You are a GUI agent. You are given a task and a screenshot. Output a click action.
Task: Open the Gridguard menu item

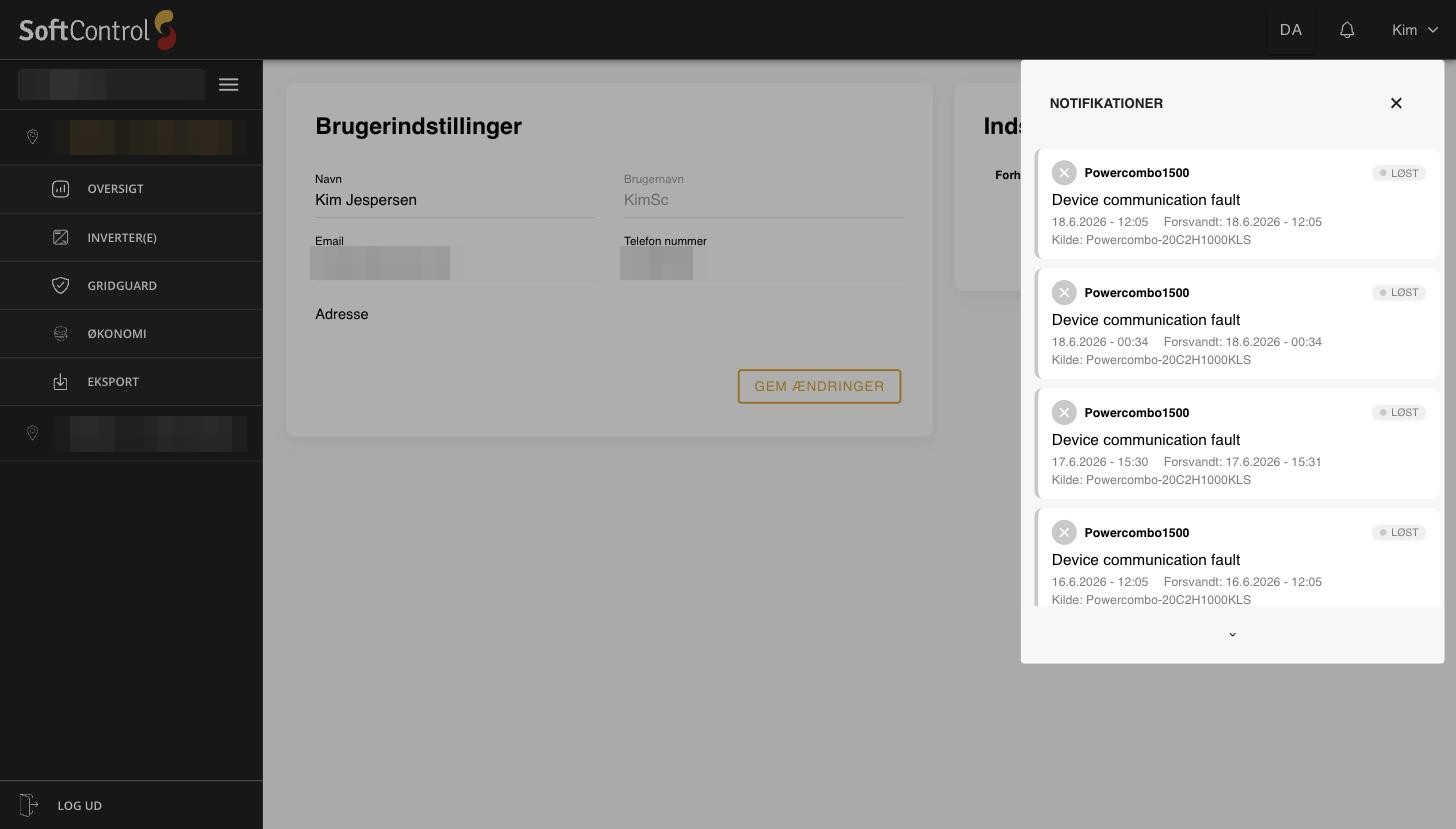[x=131, y=285]
